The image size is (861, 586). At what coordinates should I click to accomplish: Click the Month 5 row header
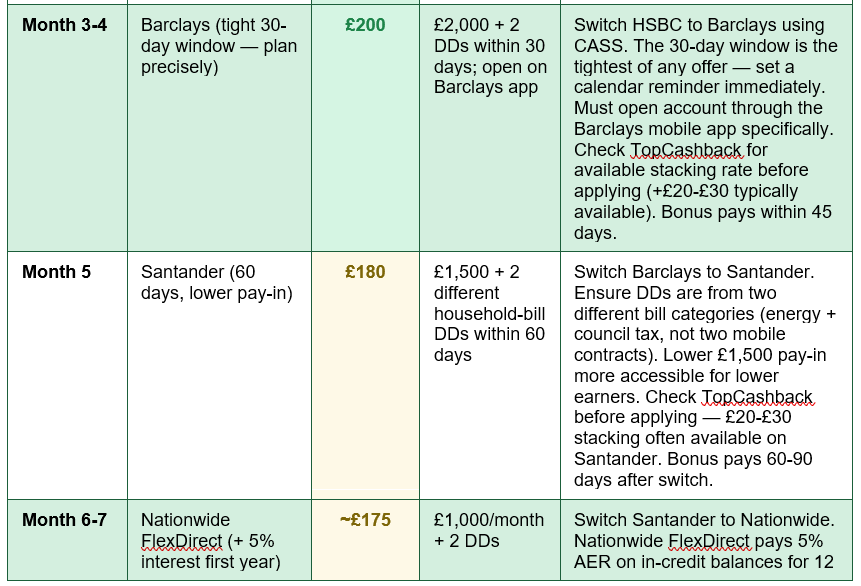click(56, 272)
